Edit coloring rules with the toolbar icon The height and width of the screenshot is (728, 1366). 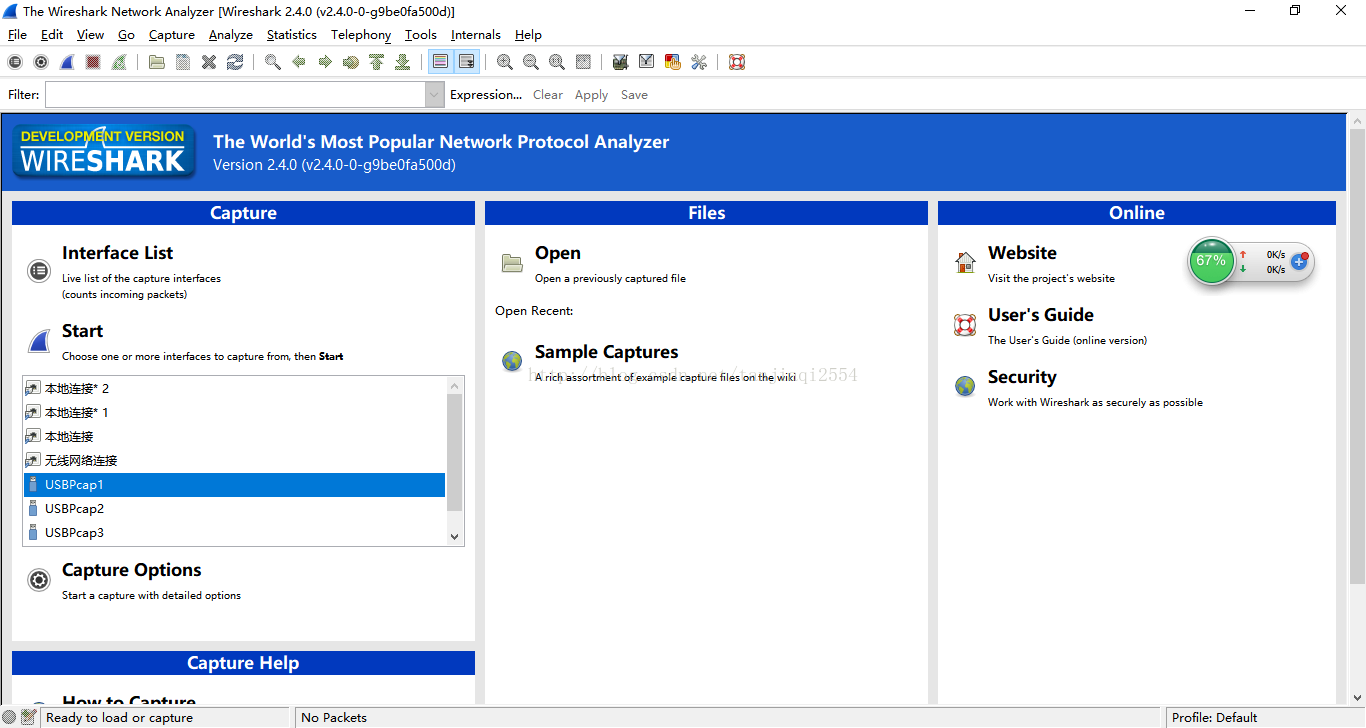click(673, 62)
